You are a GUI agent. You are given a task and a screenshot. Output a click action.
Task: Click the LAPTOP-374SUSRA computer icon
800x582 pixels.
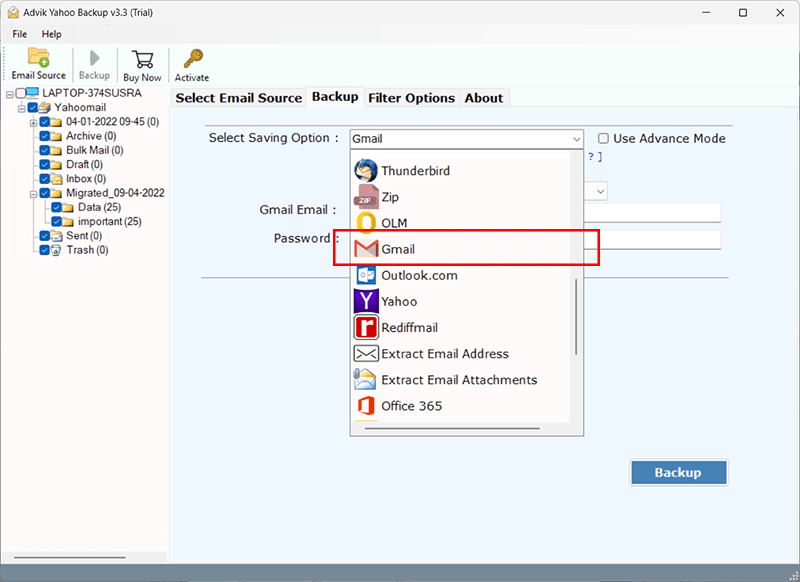click(x=33, y=93)
